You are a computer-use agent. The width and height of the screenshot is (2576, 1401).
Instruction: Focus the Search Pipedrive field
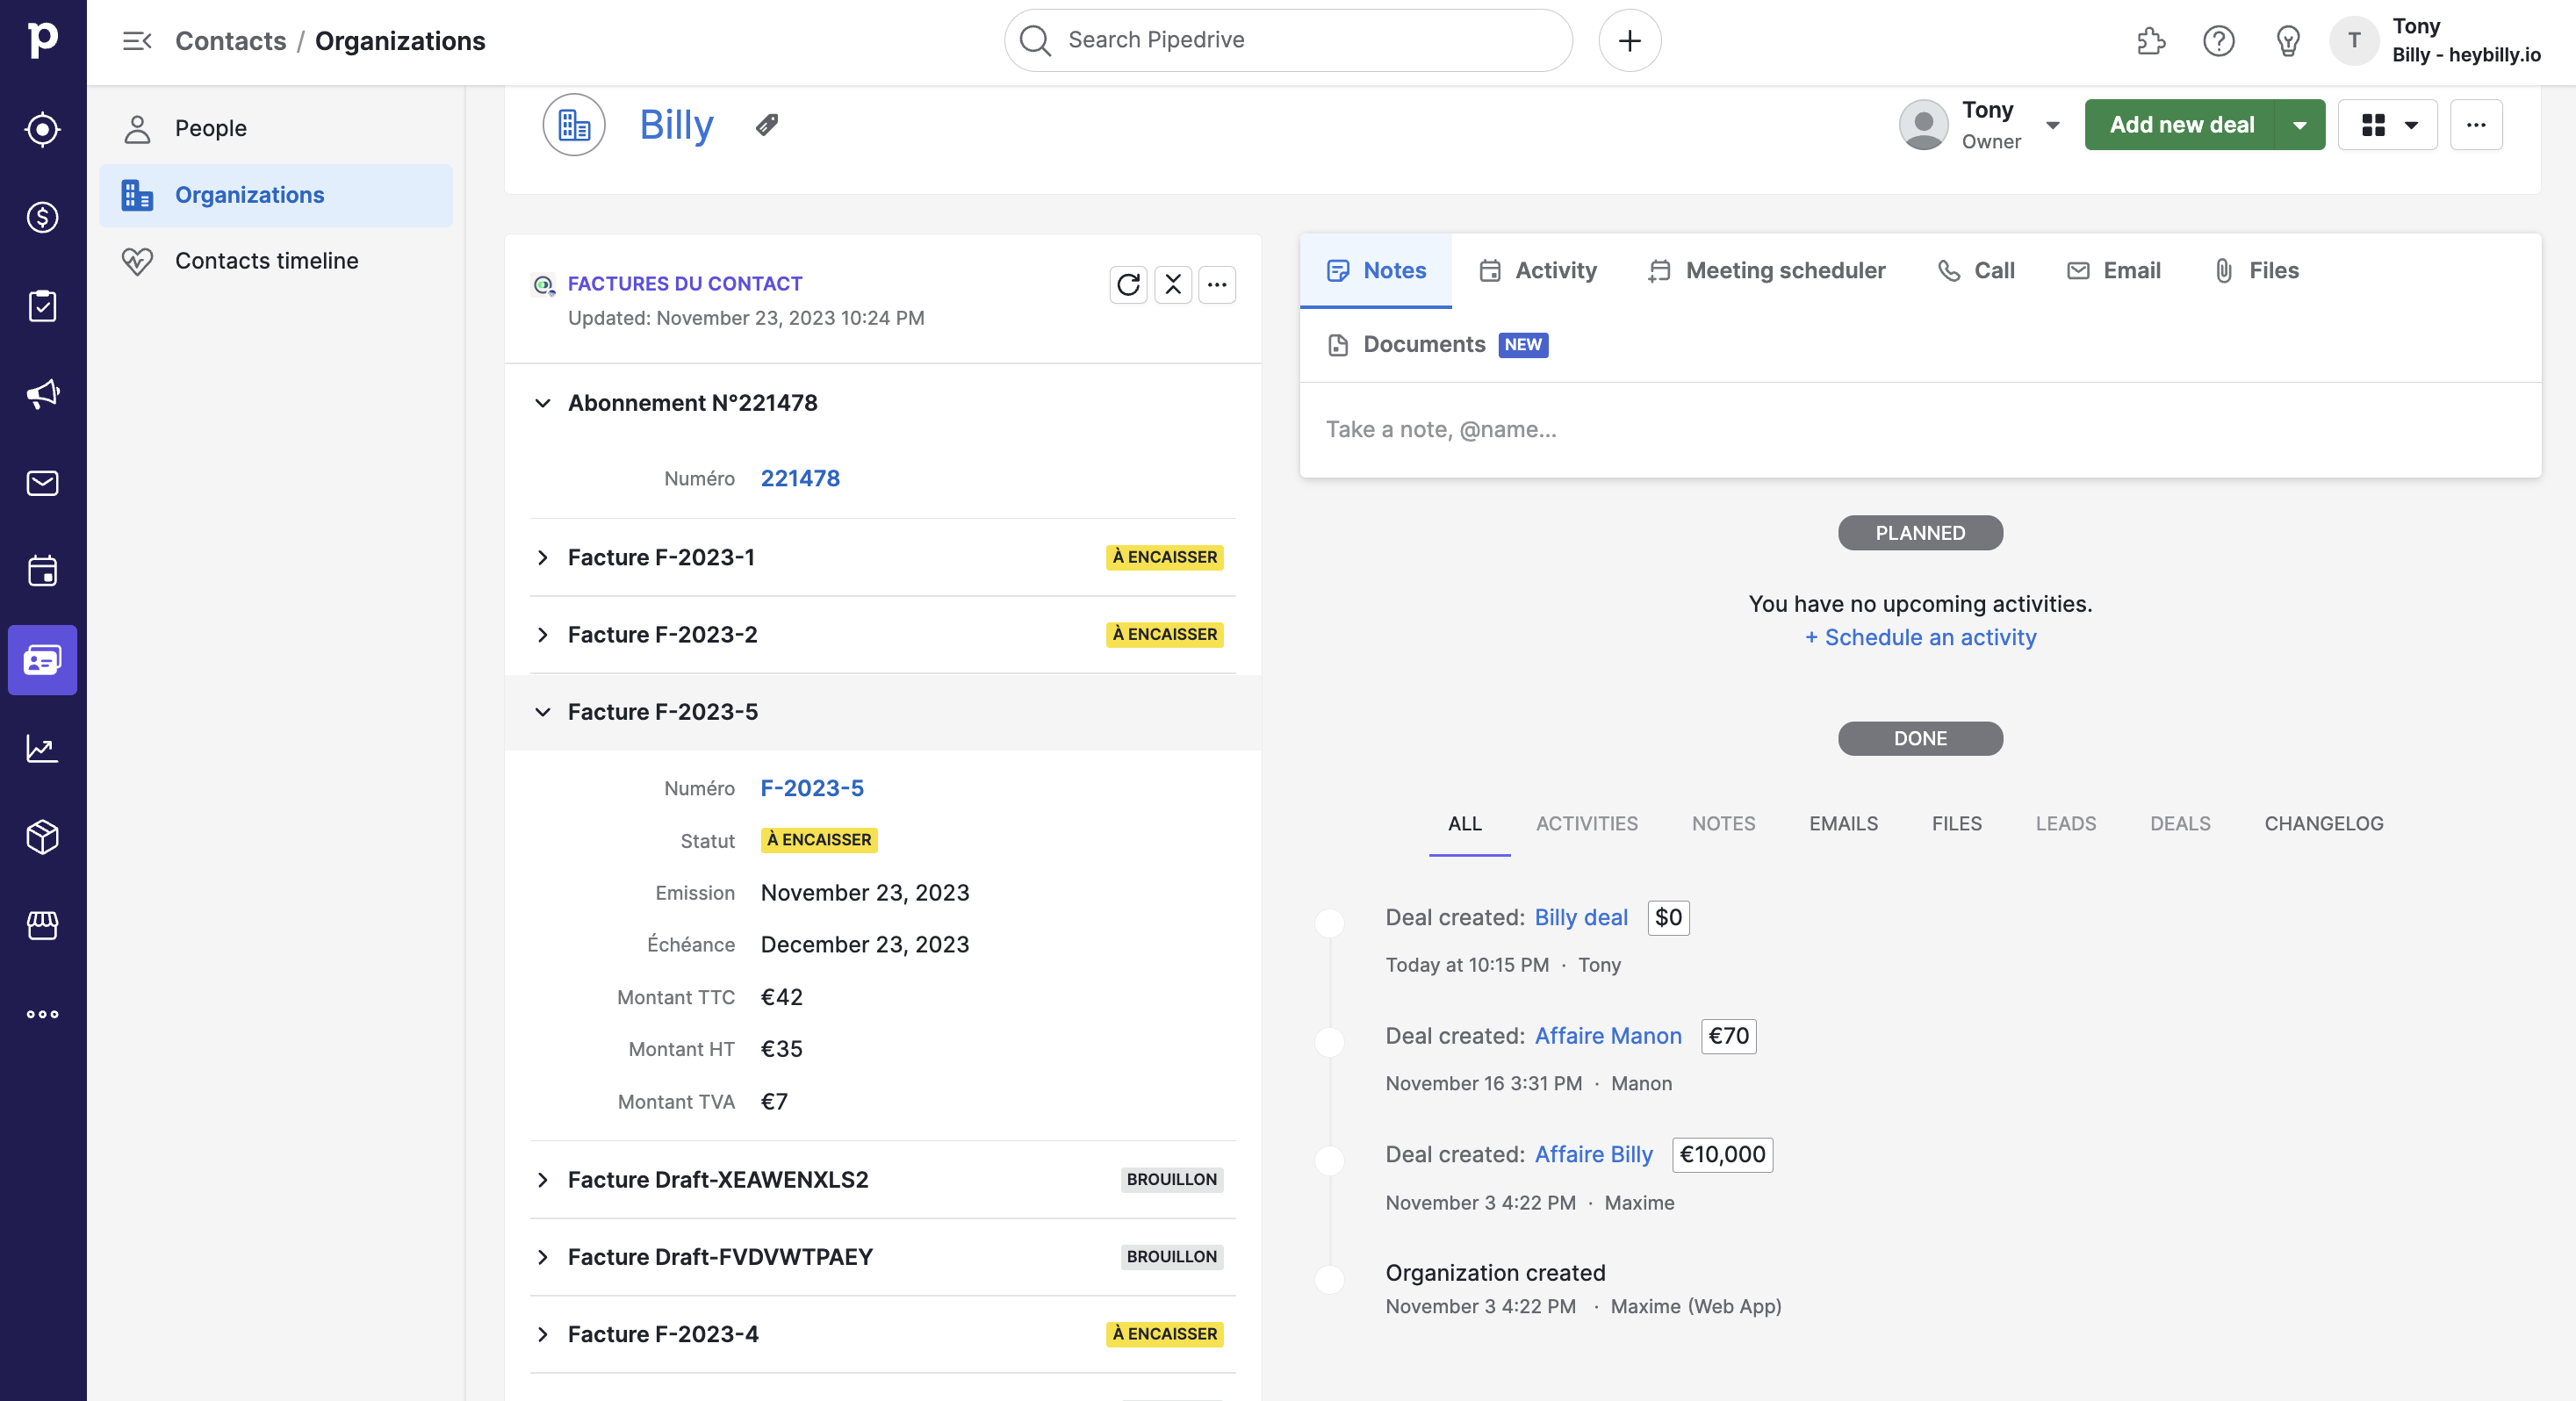pos(1288,40)
